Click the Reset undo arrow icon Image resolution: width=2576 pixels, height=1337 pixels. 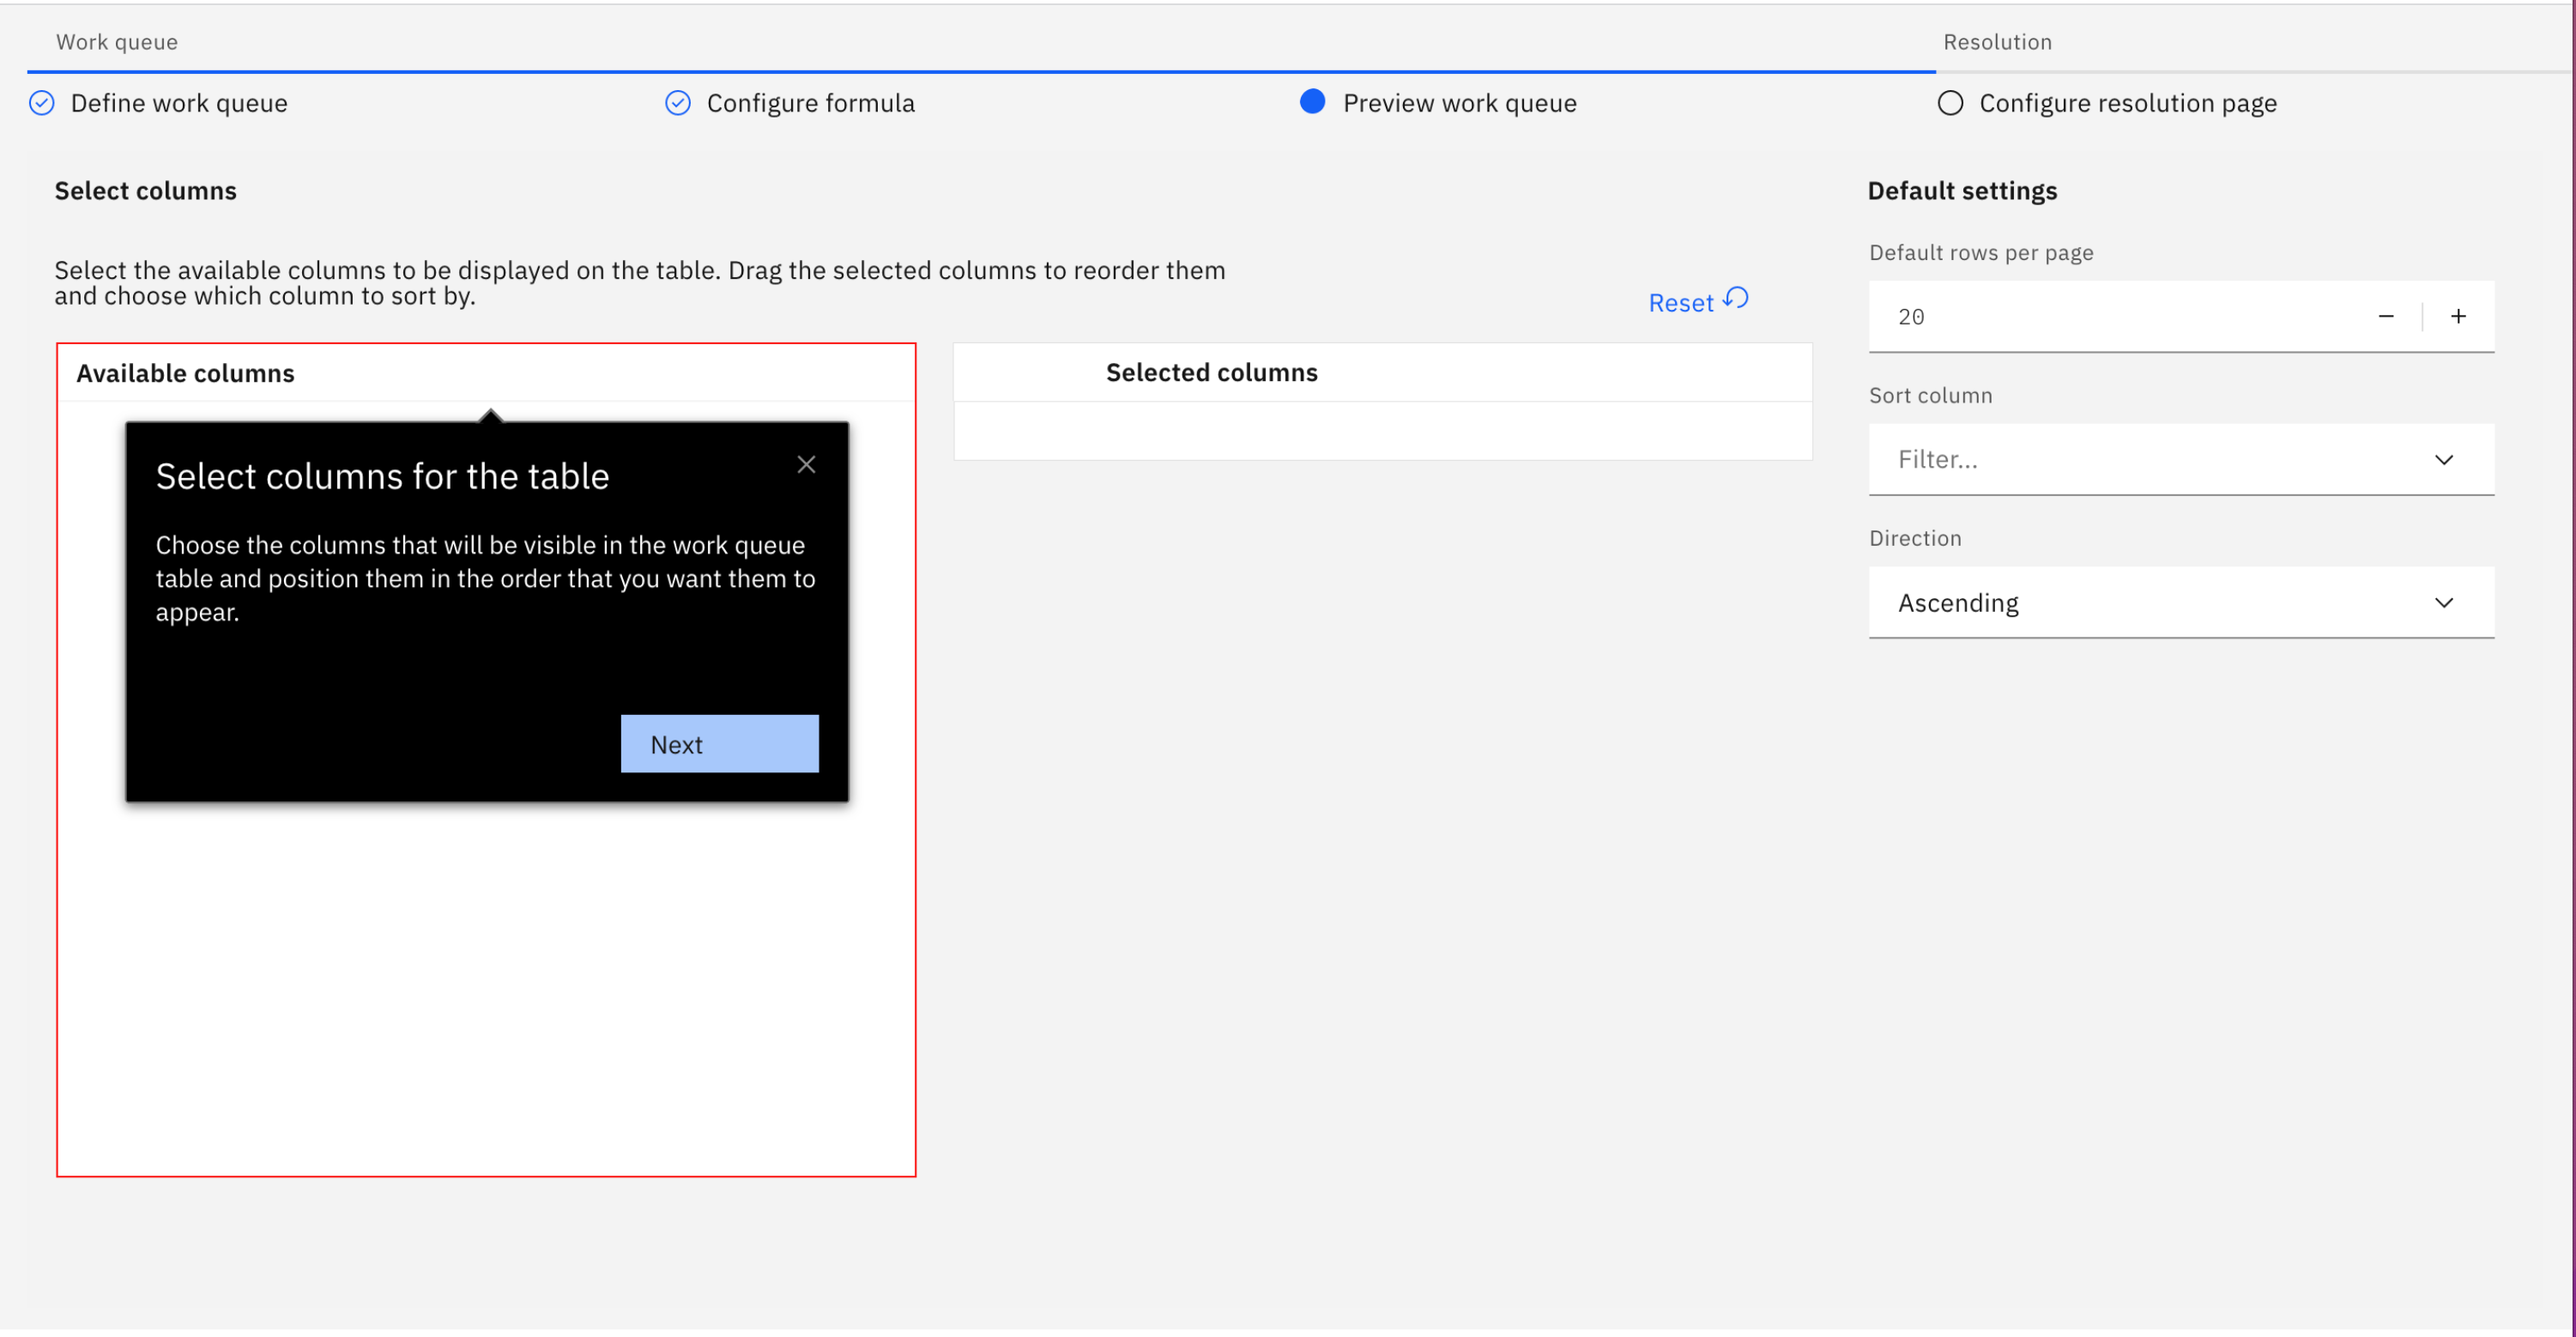[x=1737, y=299]
